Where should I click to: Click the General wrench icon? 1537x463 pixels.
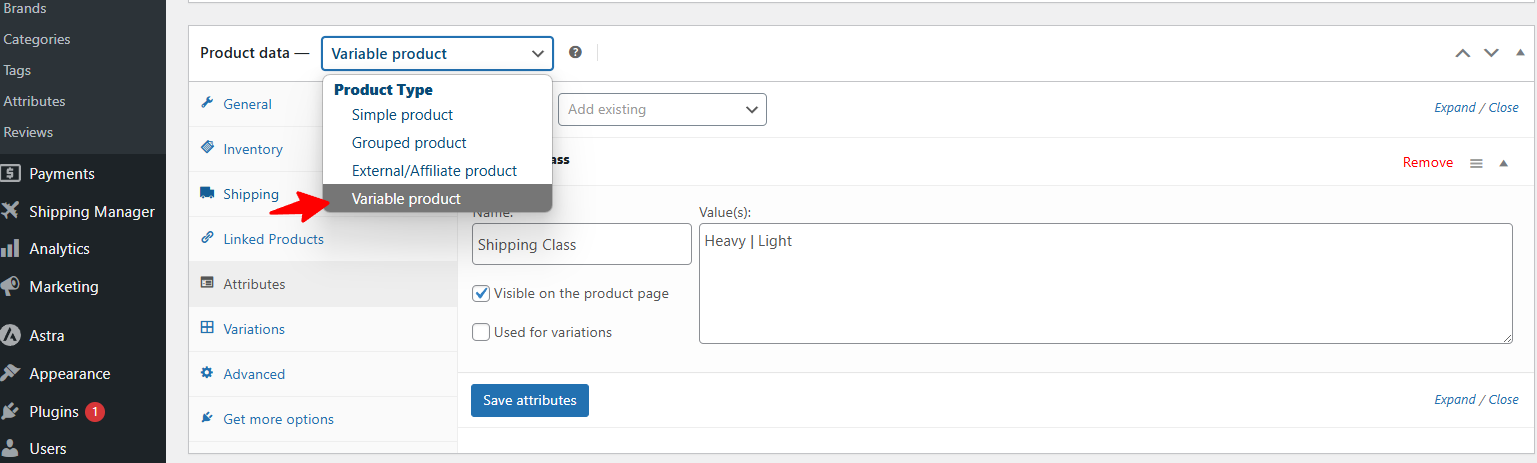click(207, 103)
